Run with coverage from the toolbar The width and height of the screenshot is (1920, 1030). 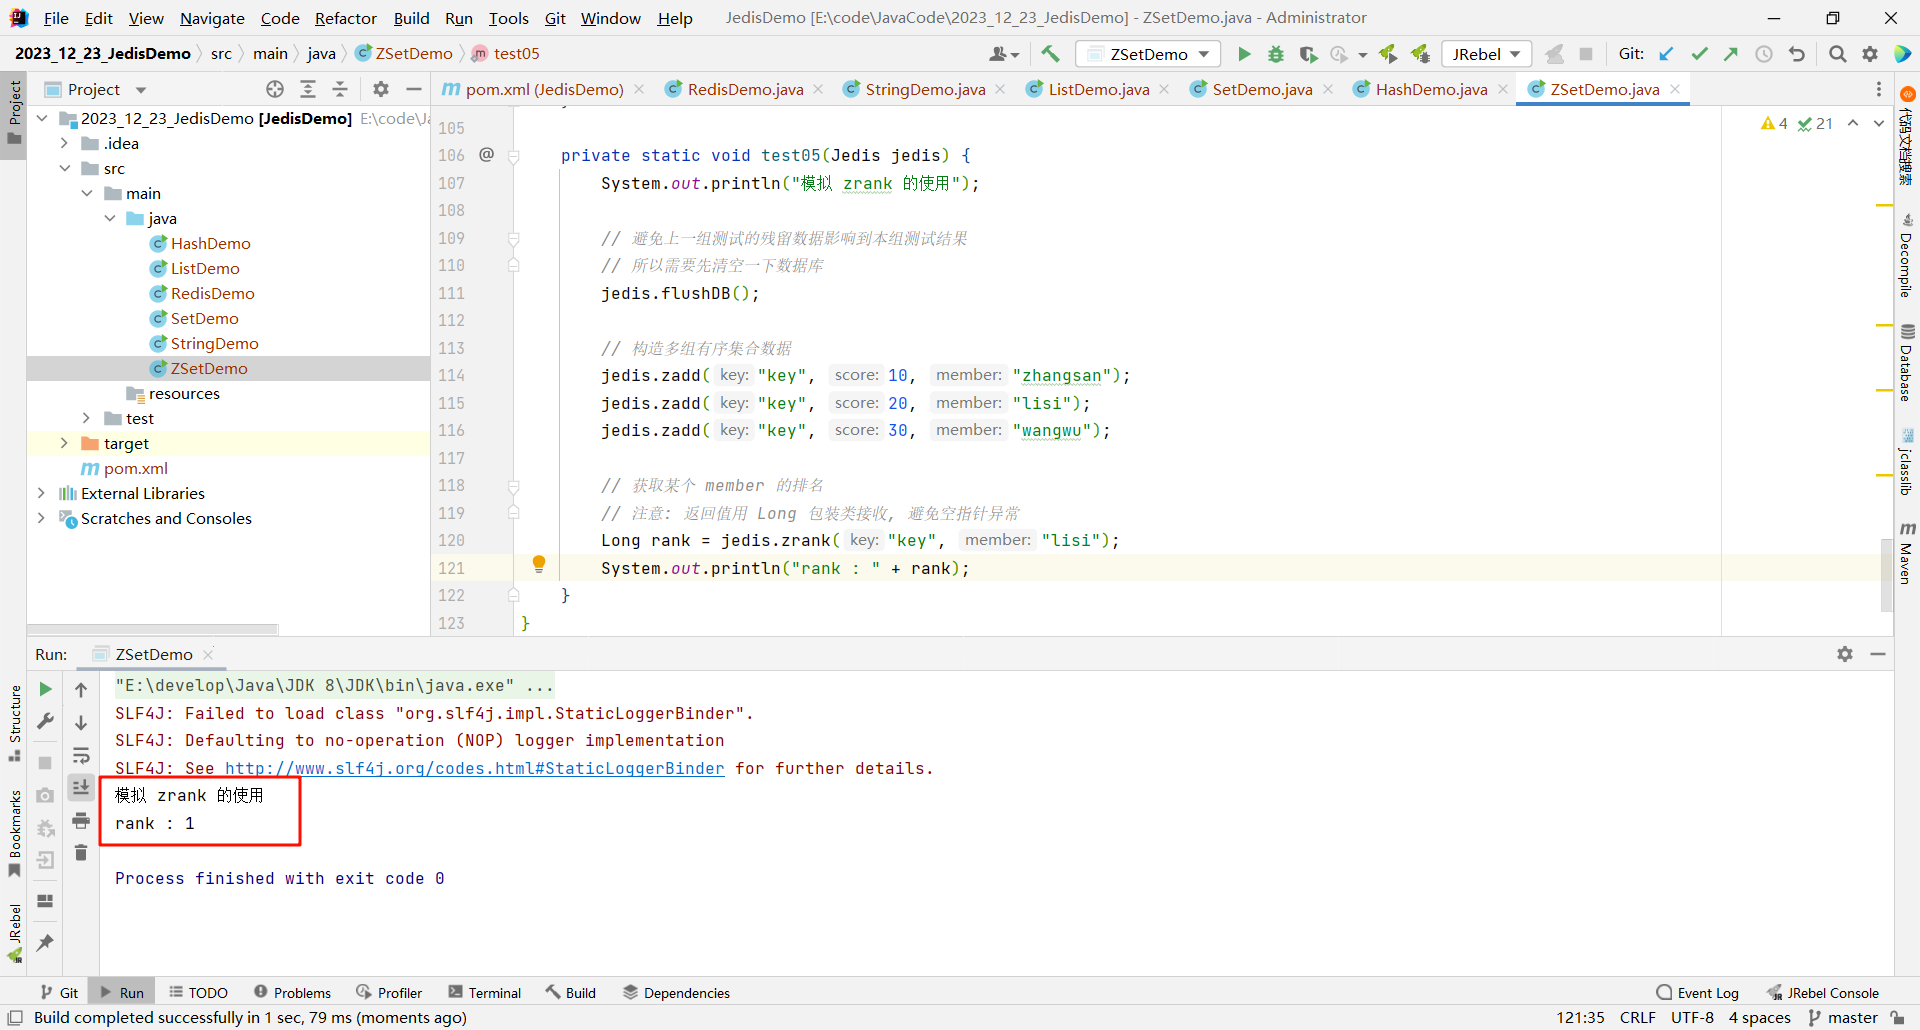coord(1308,54)
